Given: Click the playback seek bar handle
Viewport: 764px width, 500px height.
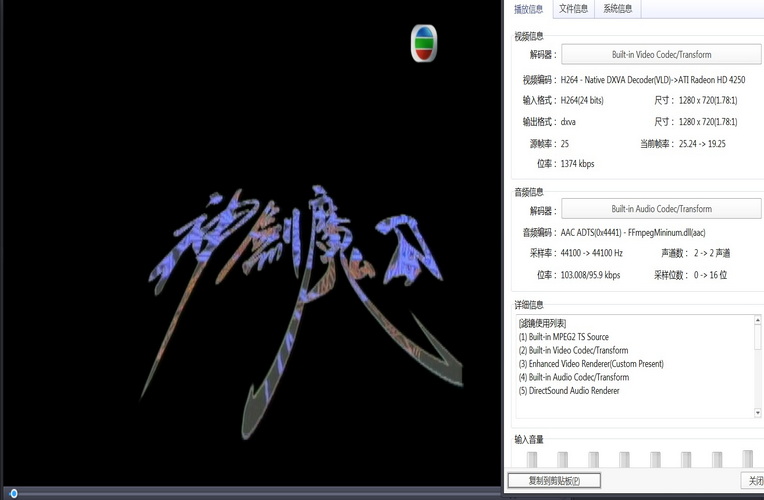Looking at the screenshot, I should tap(13, 494).
